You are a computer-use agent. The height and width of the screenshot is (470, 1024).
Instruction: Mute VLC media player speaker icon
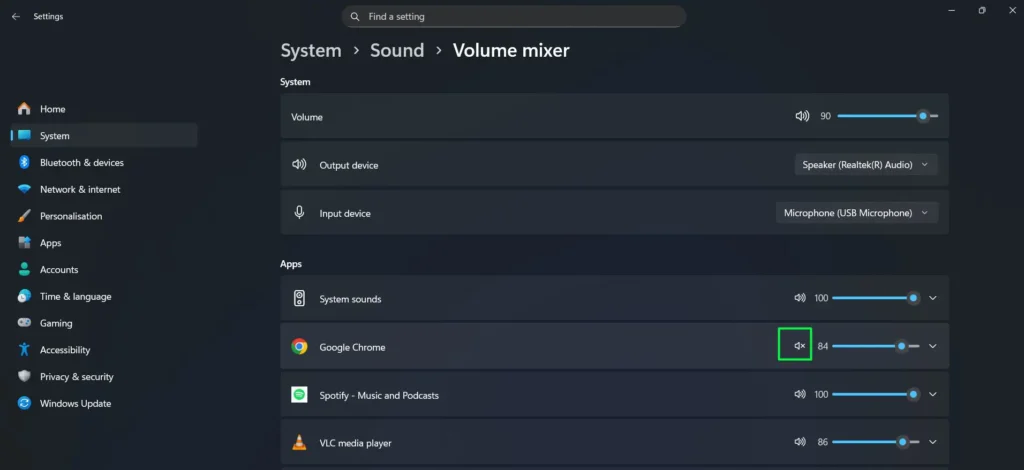[x=800, y=442]
